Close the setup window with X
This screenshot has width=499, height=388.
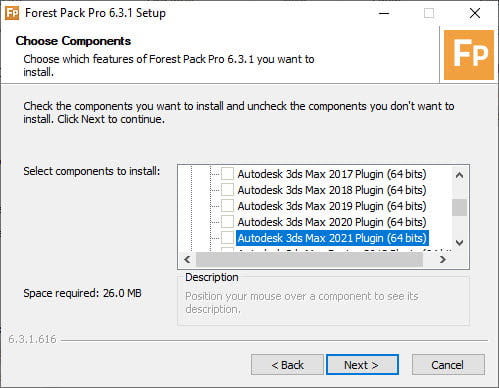coord(475,13)
